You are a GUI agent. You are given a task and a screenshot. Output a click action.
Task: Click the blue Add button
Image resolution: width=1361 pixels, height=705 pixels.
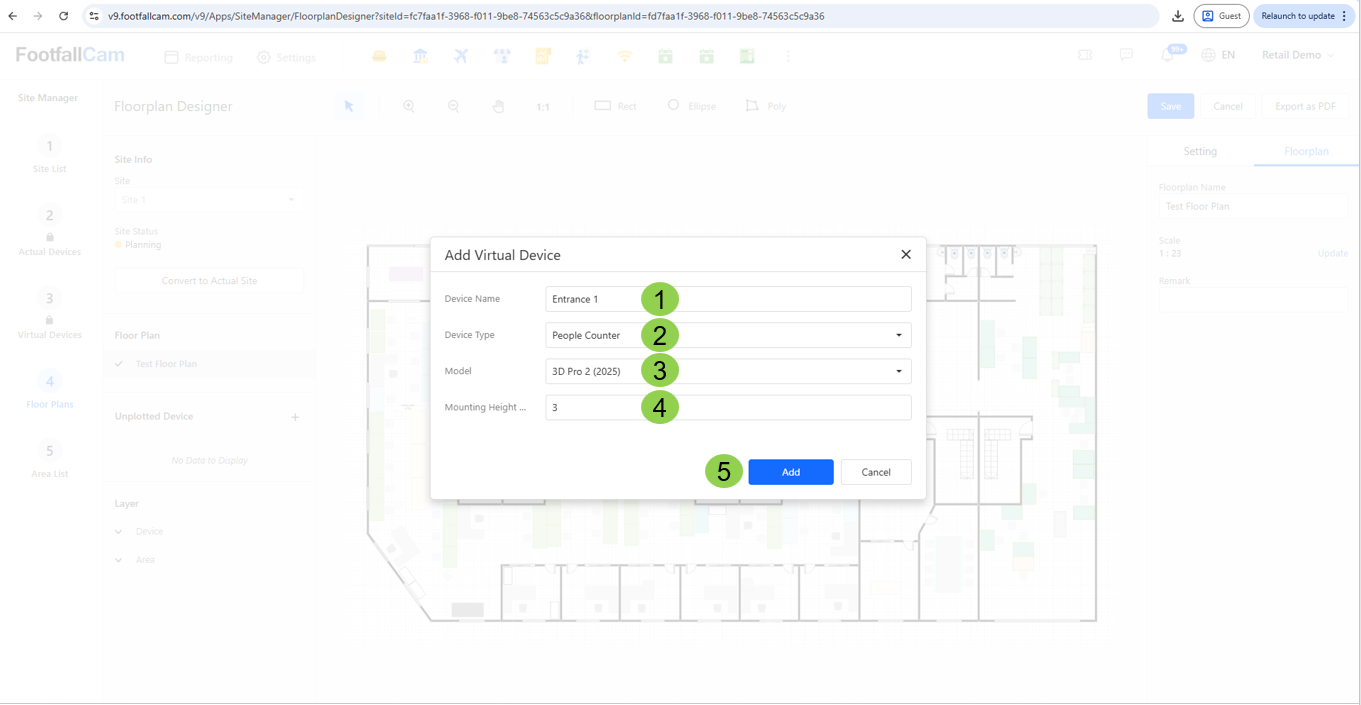(x=790, y=472)
